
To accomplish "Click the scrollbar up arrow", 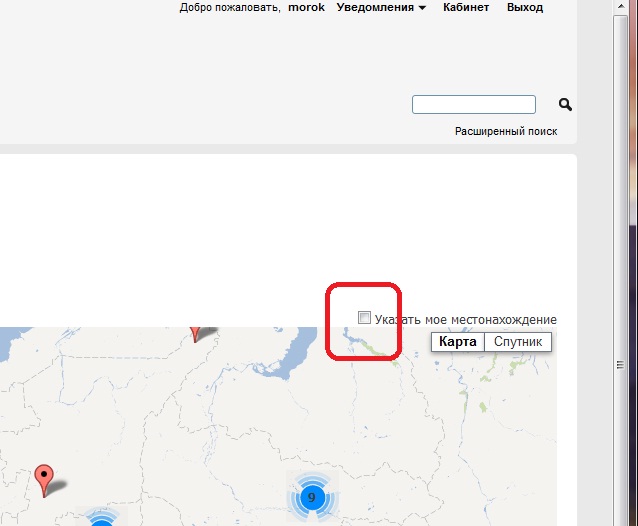I will 621,6.
